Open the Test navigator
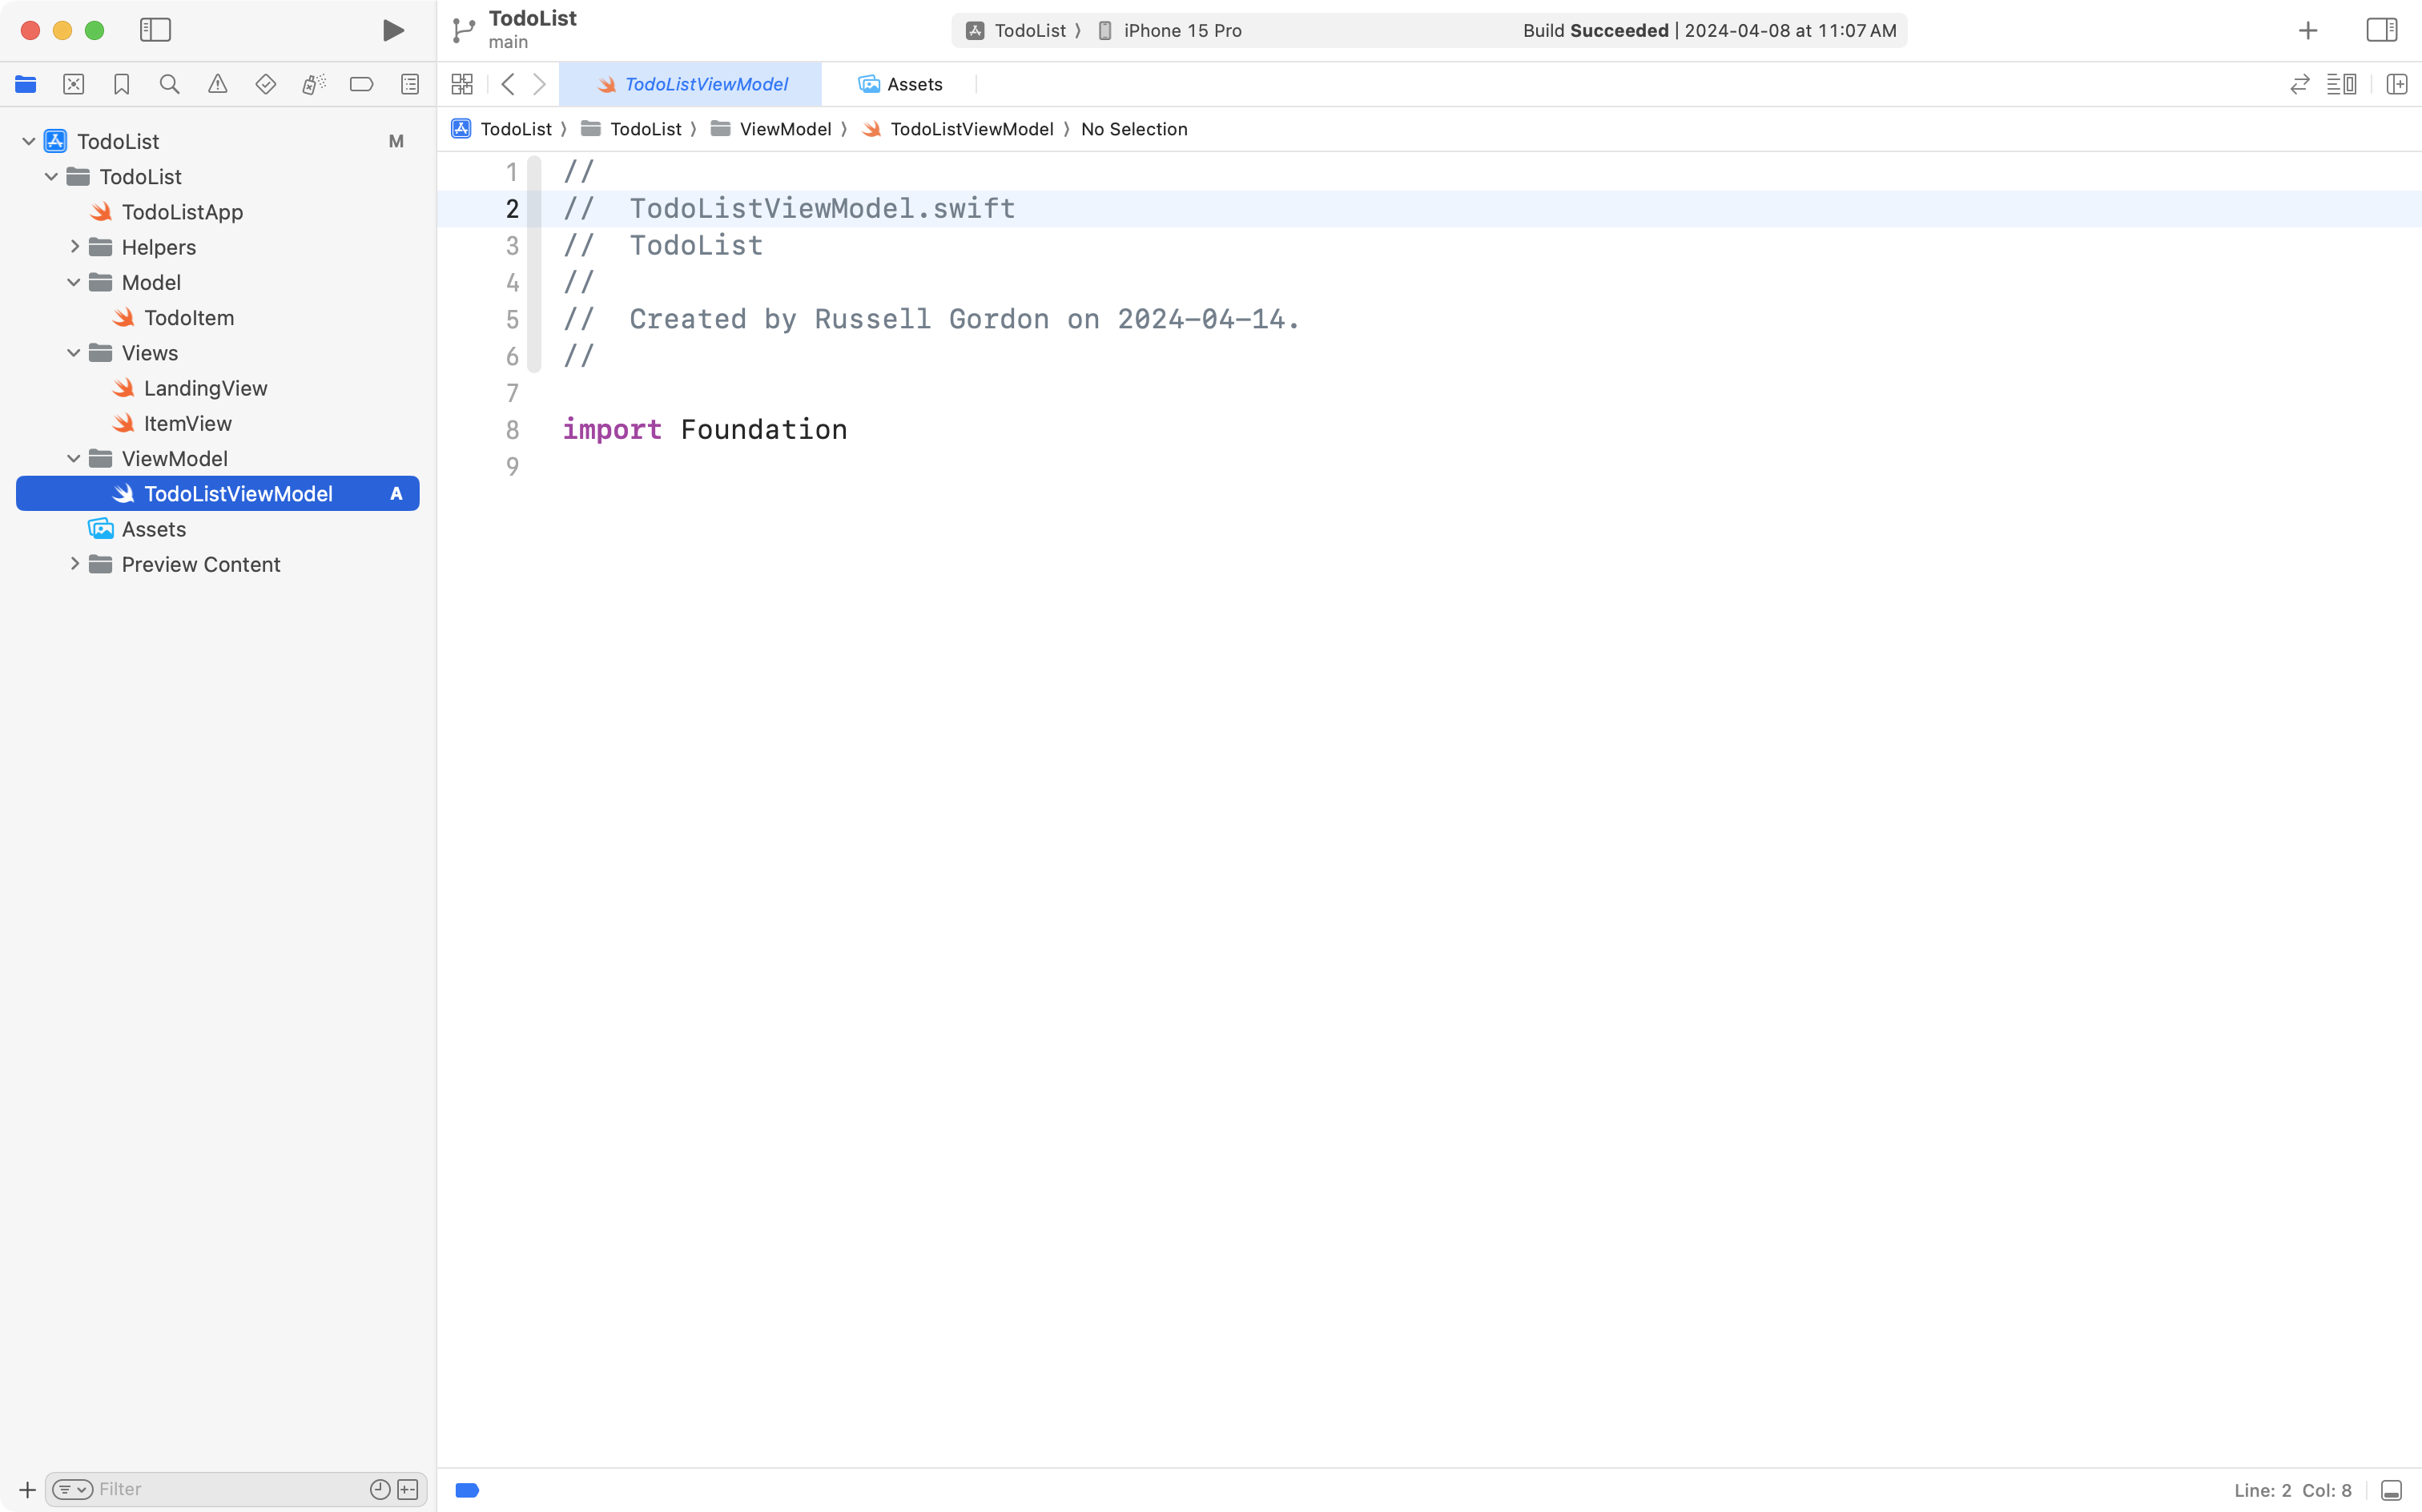The width and height of the screenshot is (2422, 1512). 265,84
